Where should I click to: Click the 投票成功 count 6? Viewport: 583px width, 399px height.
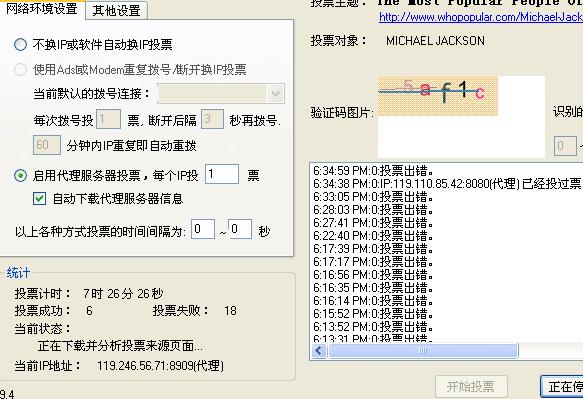89,310
